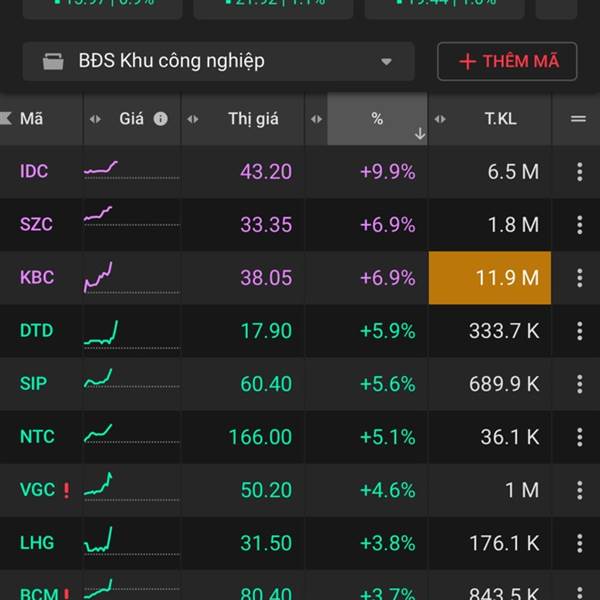Open three-dot menu for KBC row

[579, 278]
